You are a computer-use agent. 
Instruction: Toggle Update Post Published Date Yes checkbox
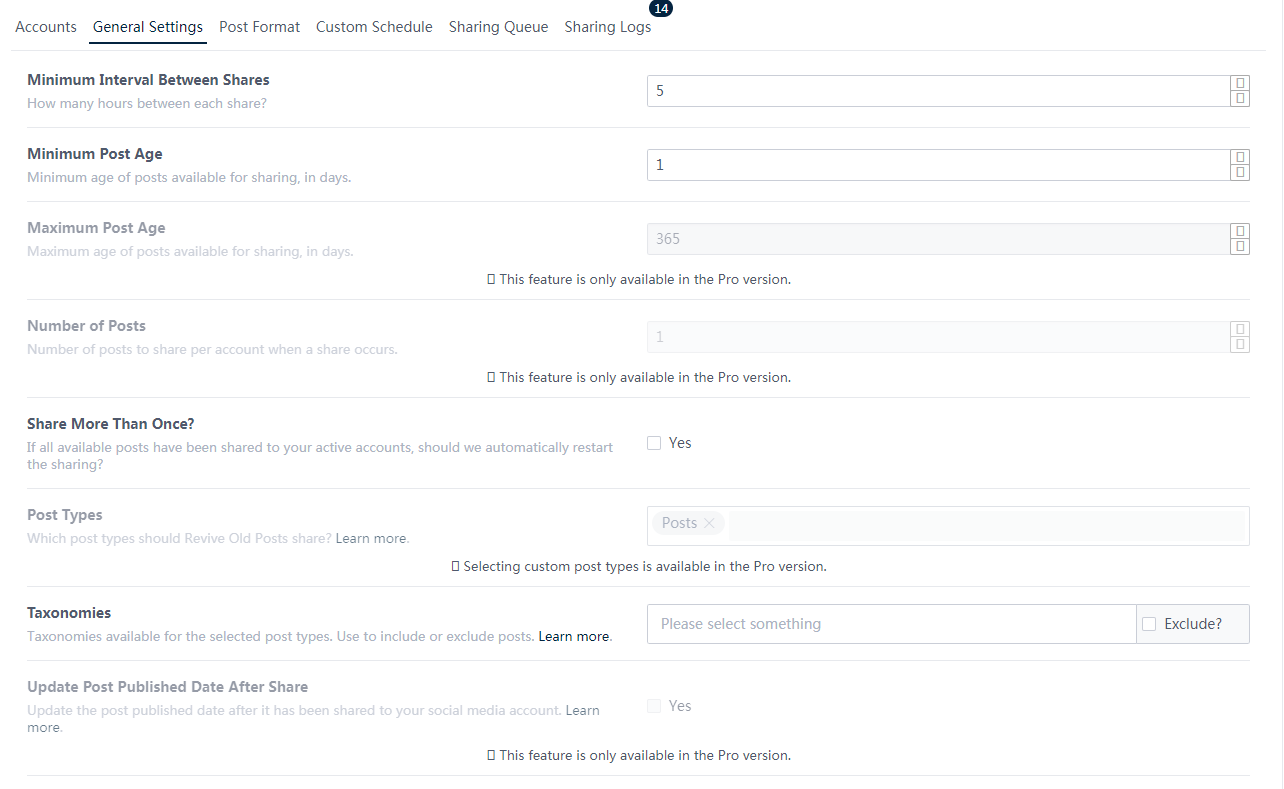pyautogui.click(x=654, y=706)
